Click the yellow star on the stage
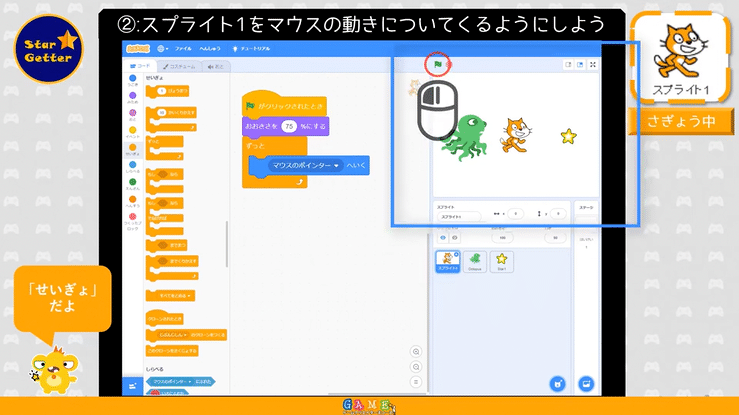This screenshot has height=415, width=739. pos(569,136)
